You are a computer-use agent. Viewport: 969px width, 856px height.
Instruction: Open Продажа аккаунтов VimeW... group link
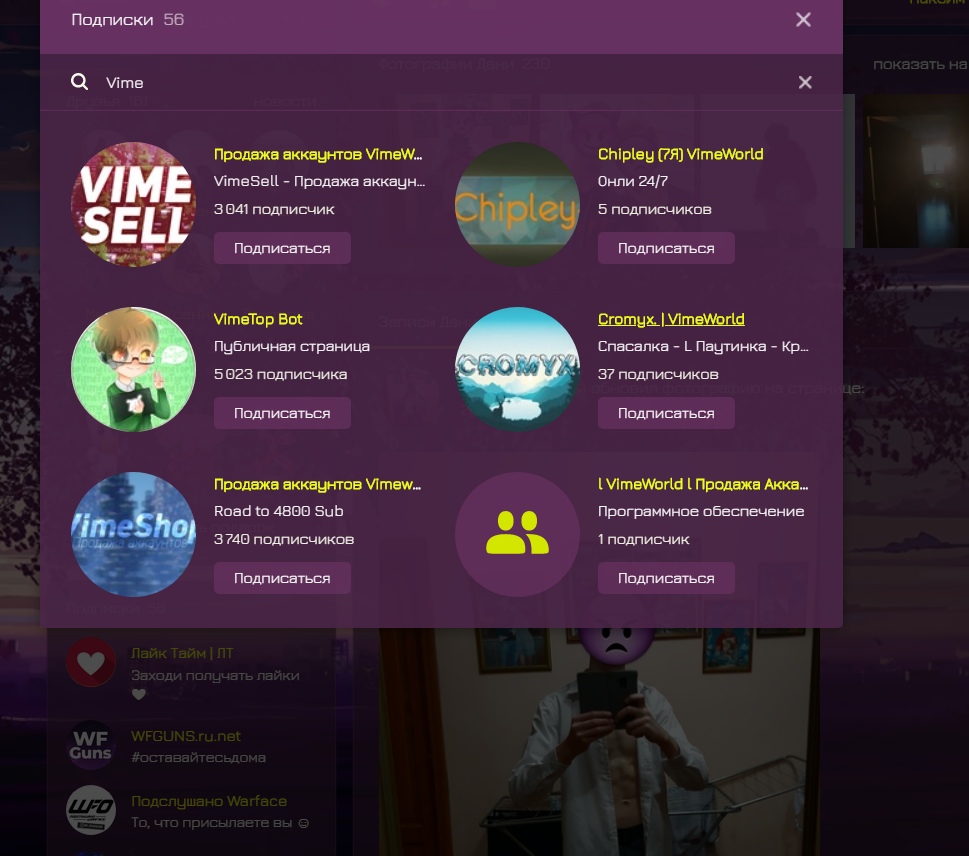point(318,155)
